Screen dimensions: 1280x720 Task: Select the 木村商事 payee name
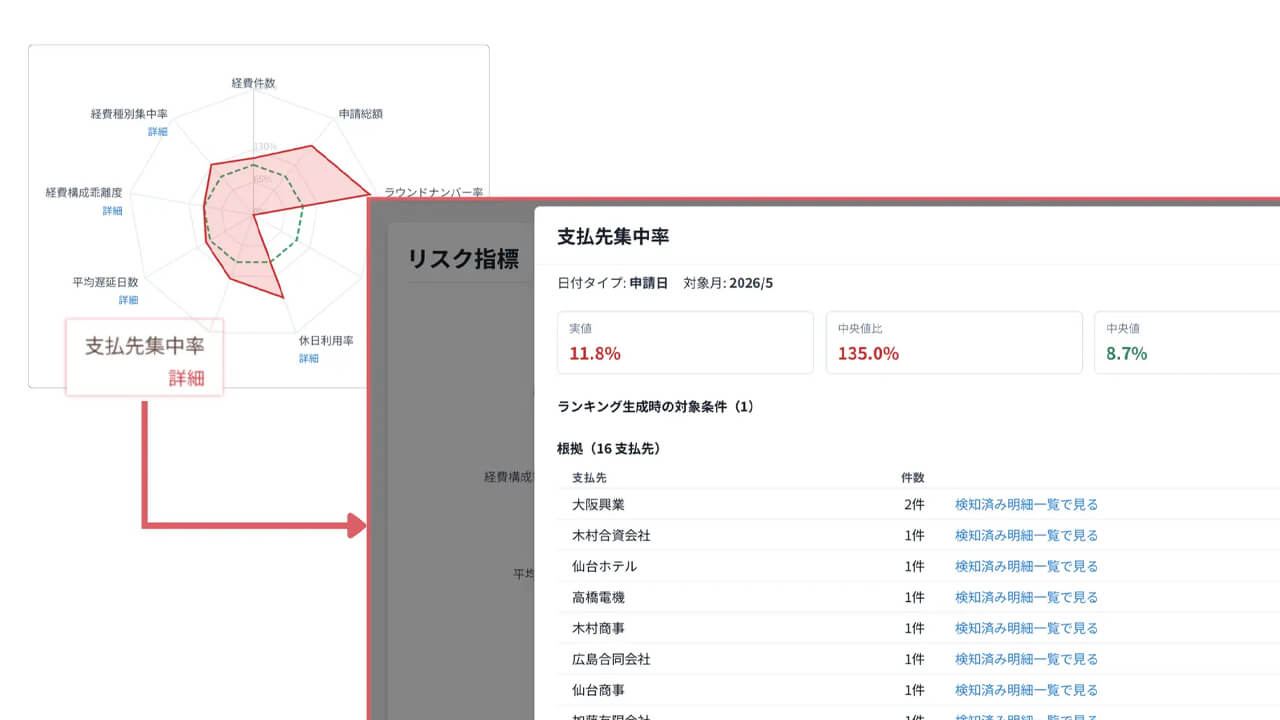coord(599,629)
